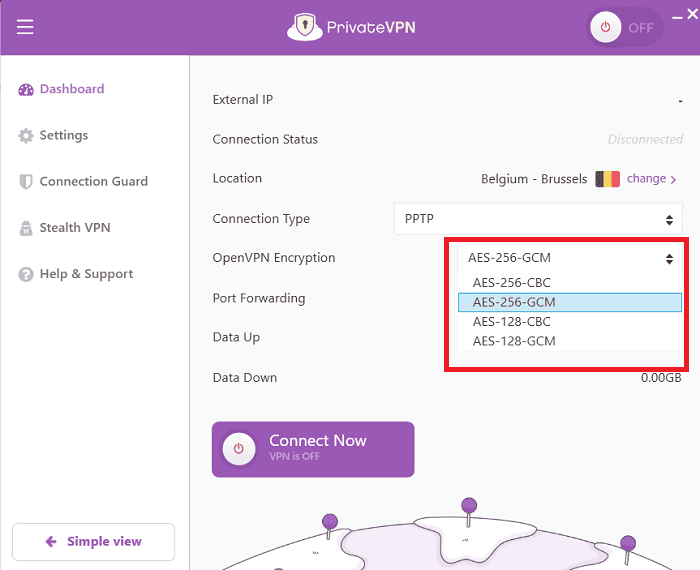Click the Stealth VPN icon
The image size is (700, 570).
tap(26, 228)
